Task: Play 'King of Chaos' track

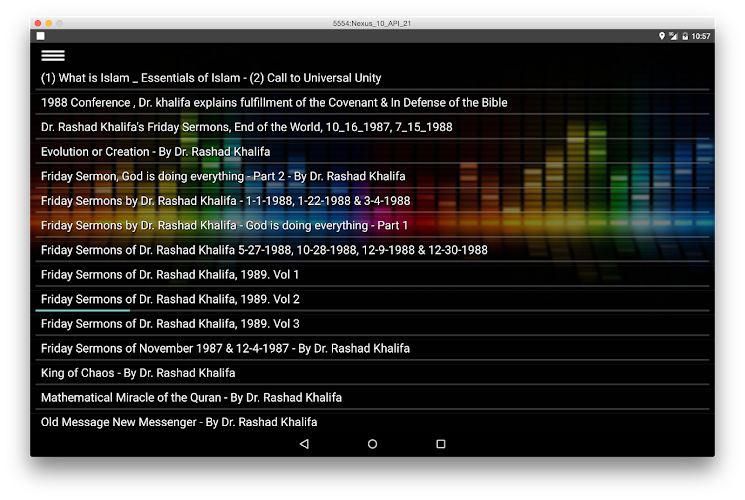Action: tap(372, 373)
